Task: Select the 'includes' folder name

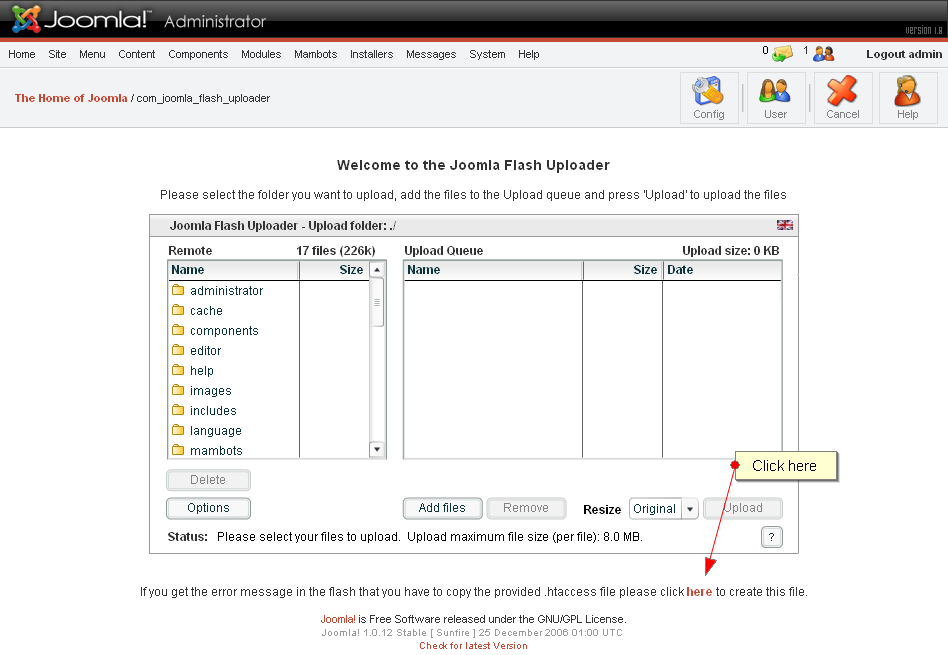Action: (x=213, y=411)
